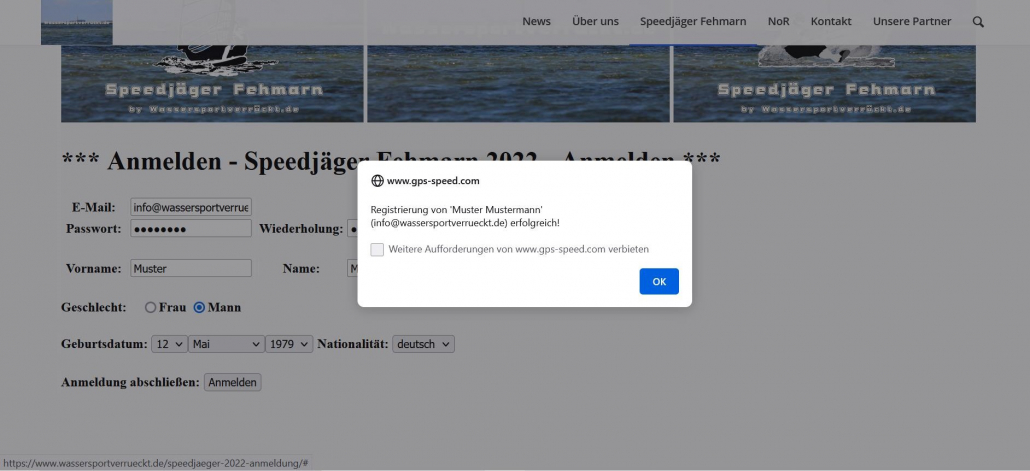Click the globe icon in the dialog

point(377,181)
